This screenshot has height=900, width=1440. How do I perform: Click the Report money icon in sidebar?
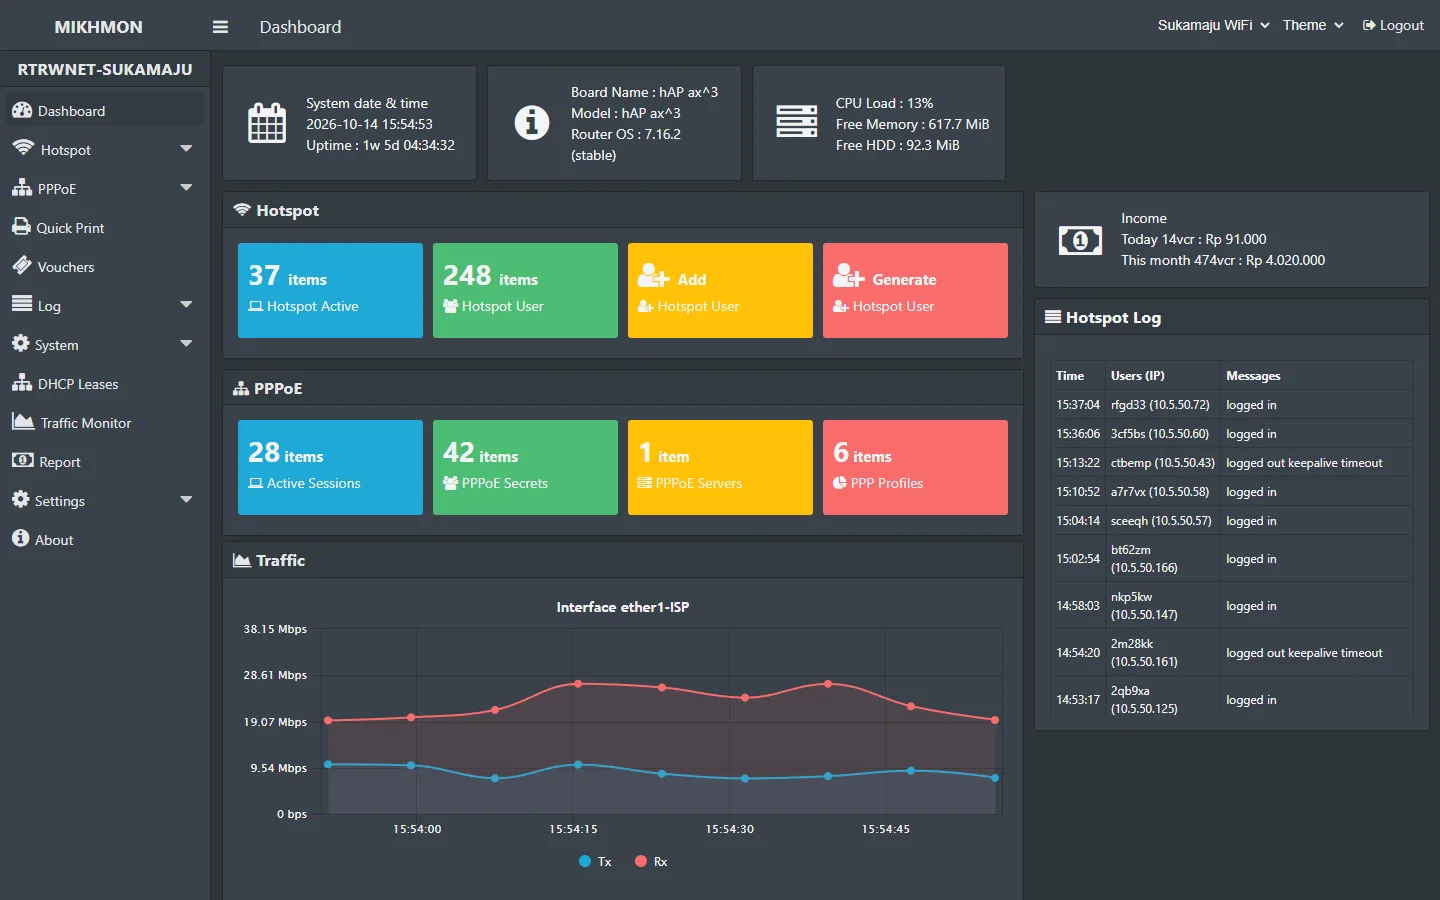pos(23,461)
